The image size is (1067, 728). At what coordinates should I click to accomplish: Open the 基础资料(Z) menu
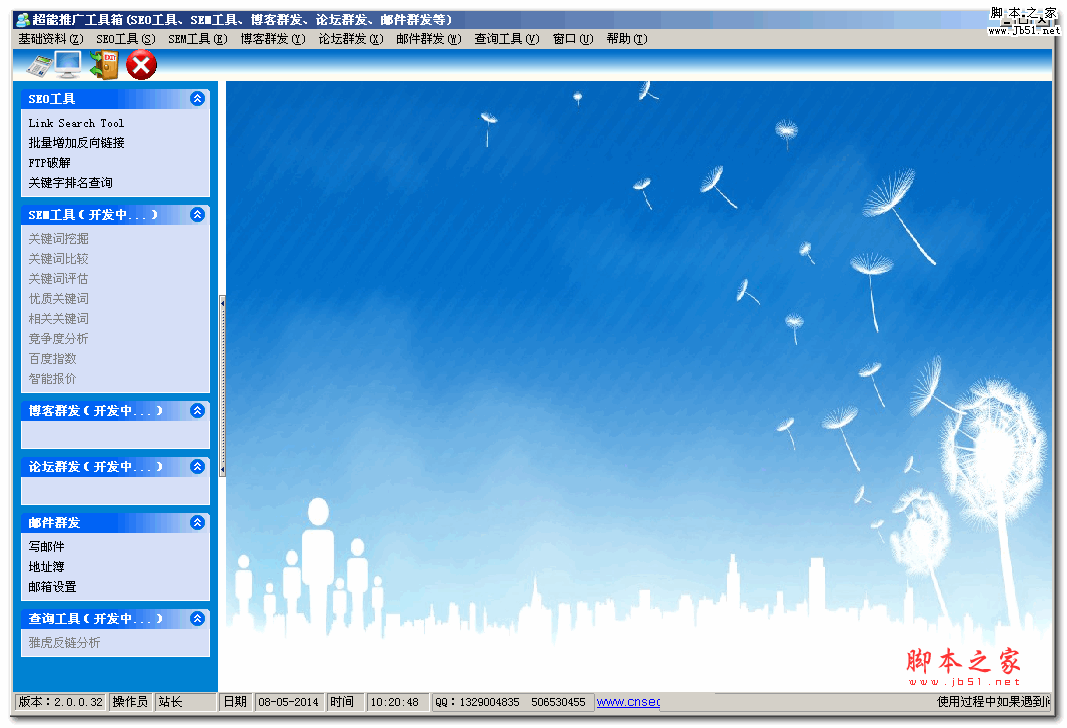(x=51, y=39)
